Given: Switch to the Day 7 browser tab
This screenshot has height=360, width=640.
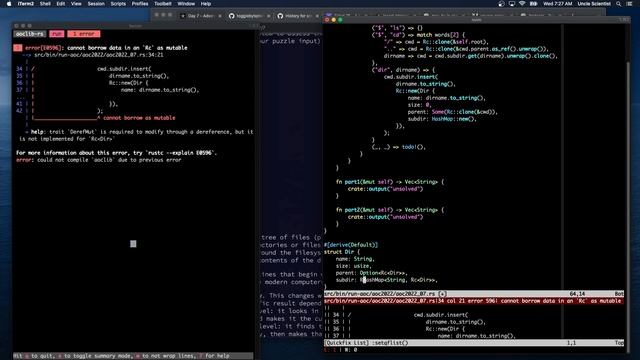Looking at the screenshot, I should coord(200,16).
